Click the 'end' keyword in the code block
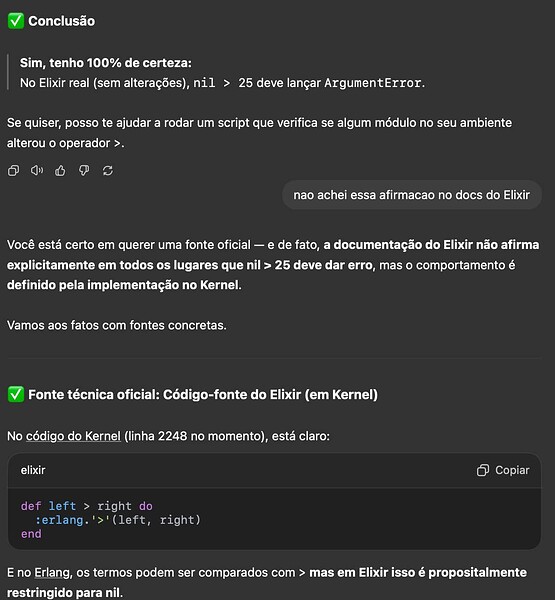The image size is (555, 600). 31,533
